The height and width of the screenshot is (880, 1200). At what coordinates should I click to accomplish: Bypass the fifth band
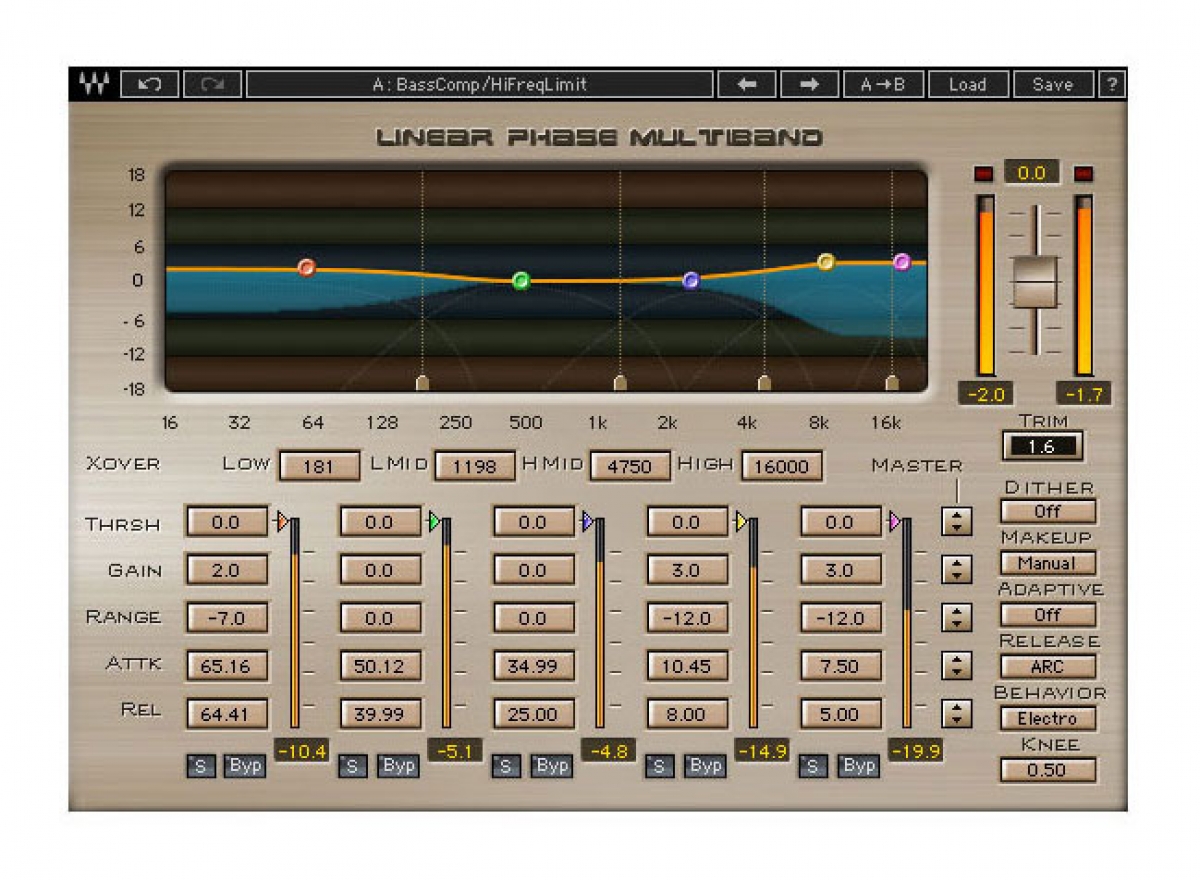(859, 767)
